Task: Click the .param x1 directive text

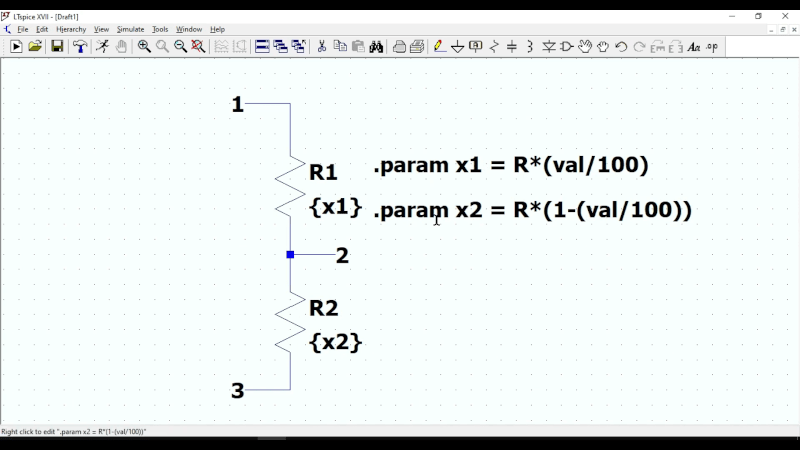Action: [x=511, y=166]
